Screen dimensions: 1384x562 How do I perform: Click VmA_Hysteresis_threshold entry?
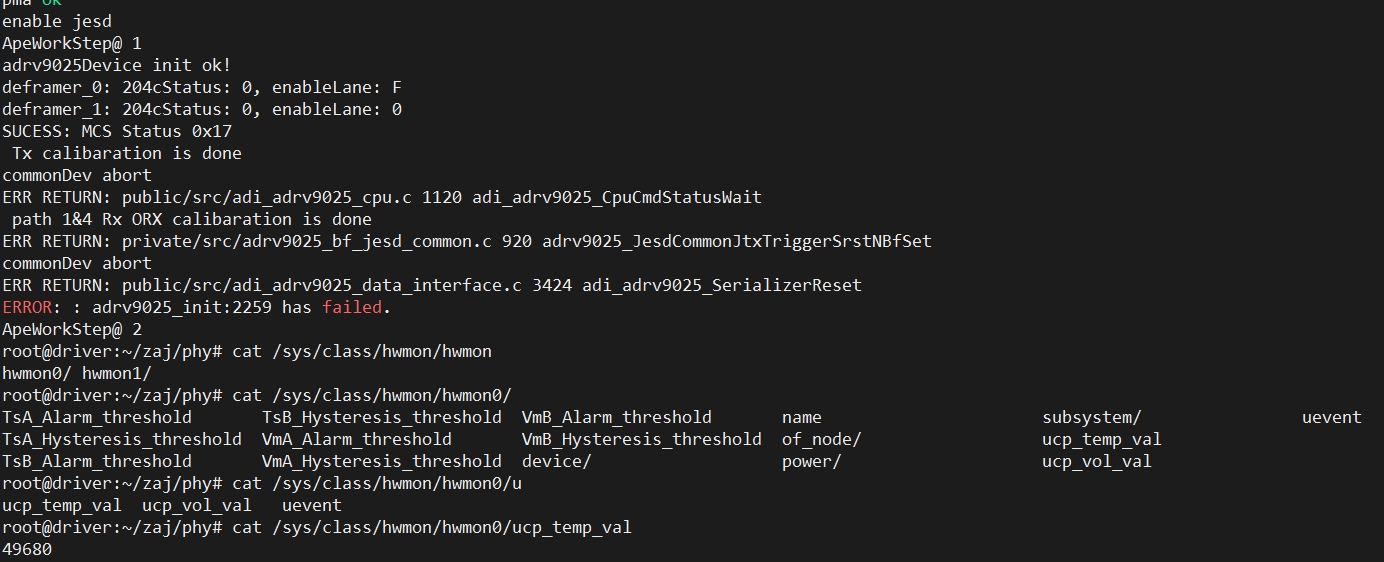(x=382, y=461)
